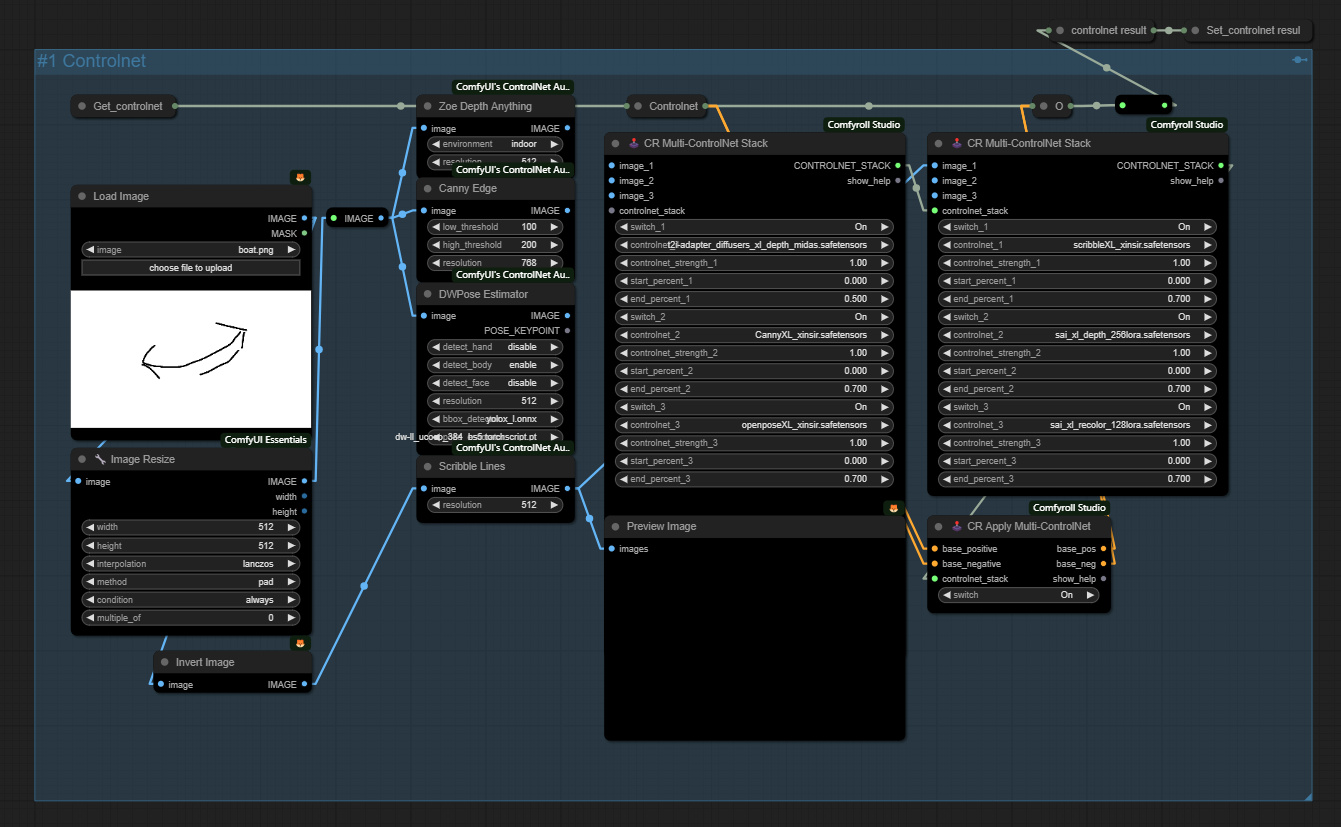Toggle detect_body in the DWPose Estimator node
Viewport: 1341px width, 827px height.
click(x=495, y=364)
